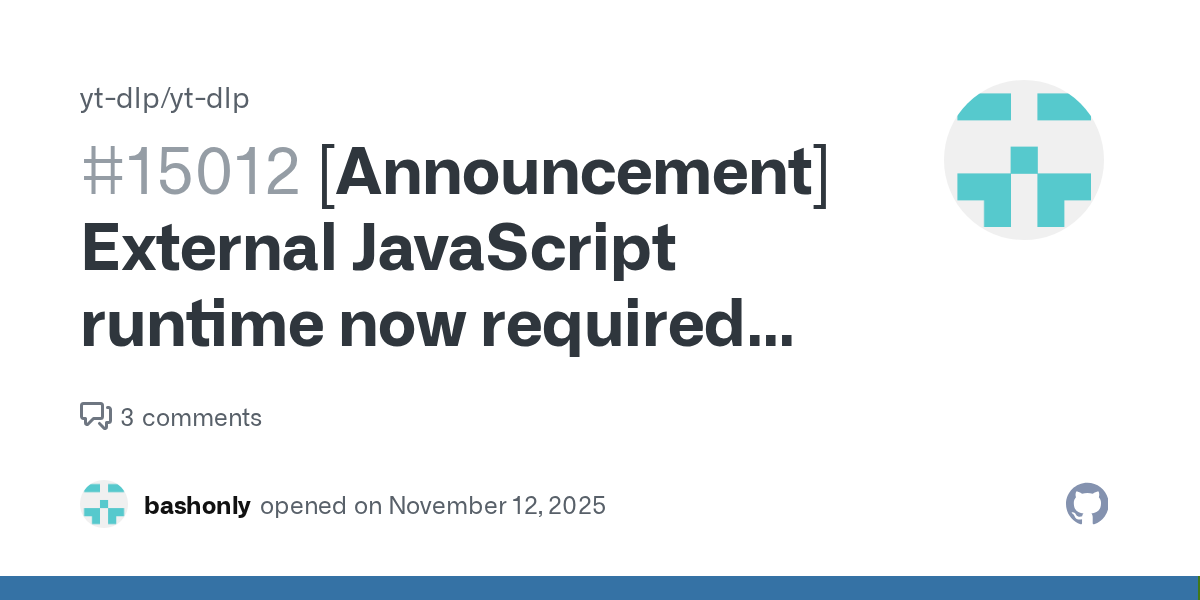Click the closing bracket after Announcement

point(820,172)
